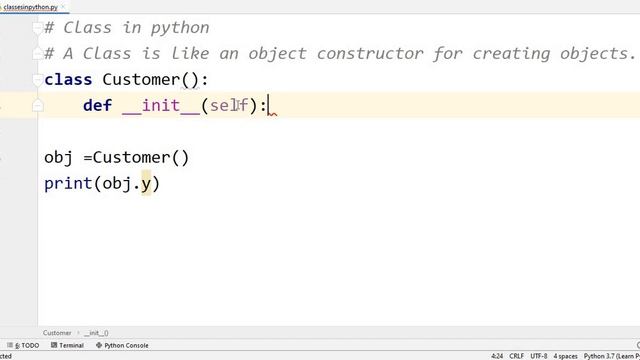Change UTF-8 file encoding
640x360 pixels.
[x=538, y=356]
